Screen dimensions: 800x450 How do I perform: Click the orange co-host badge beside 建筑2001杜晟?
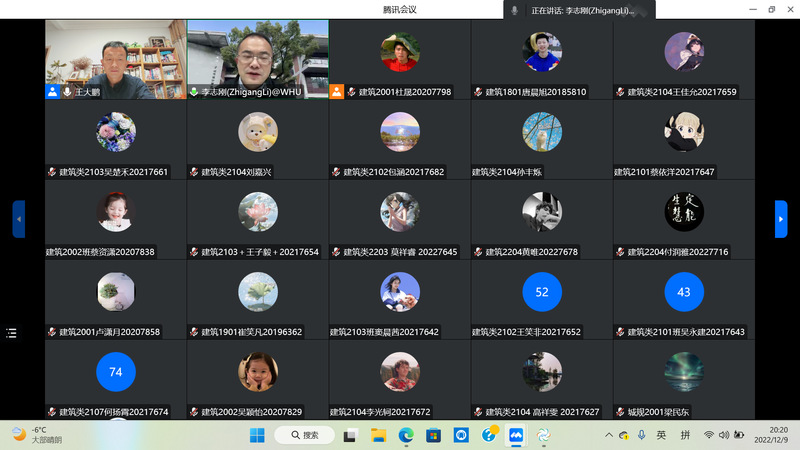coord(337,91)
